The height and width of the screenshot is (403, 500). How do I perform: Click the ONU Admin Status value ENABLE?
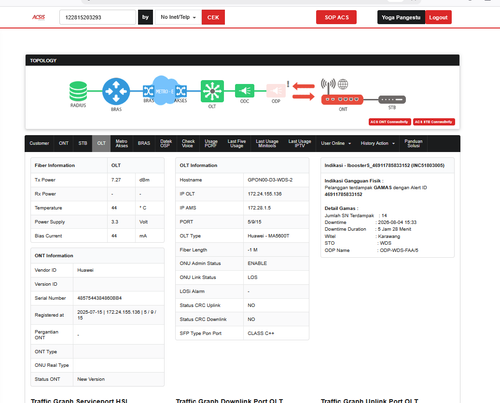257,263
